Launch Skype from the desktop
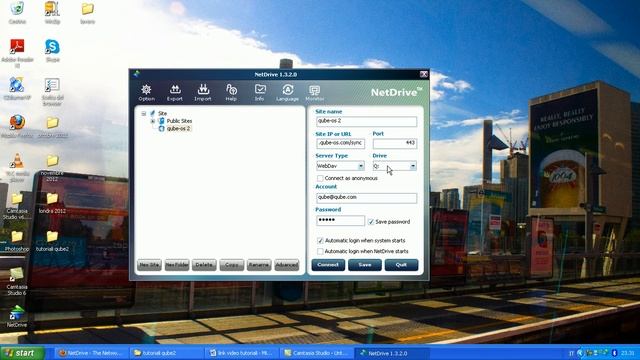This screenshot has height=360, width=640. click(52, 51)
